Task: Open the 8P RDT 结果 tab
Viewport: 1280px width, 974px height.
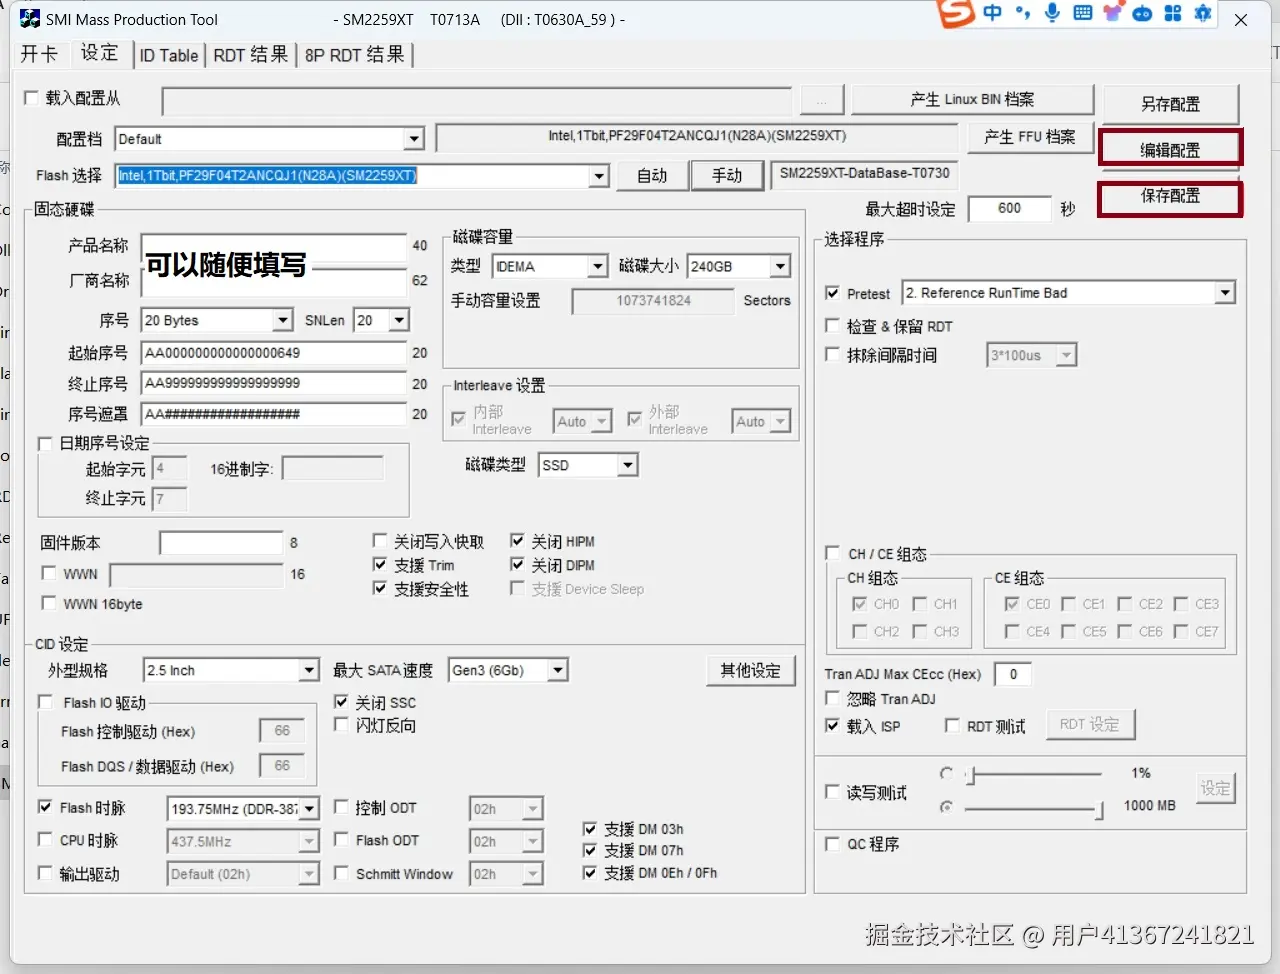Action: (x=355, y=55)
